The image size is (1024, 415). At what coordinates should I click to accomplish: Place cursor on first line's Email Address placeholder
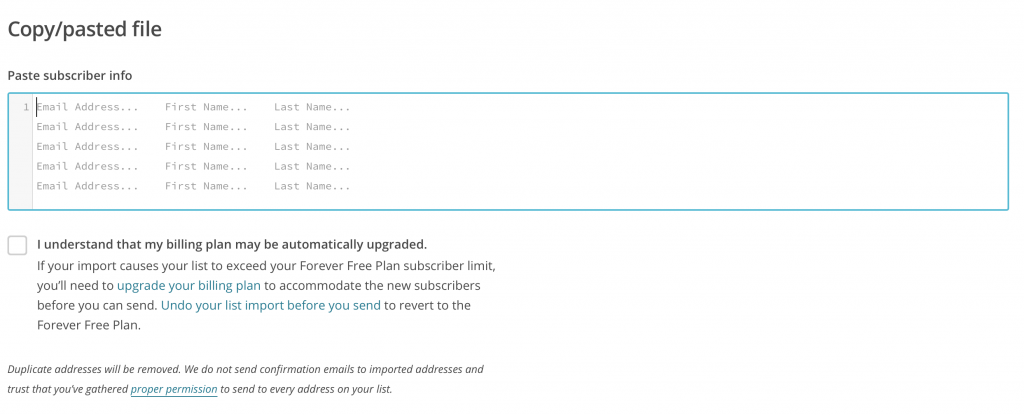point(87,107)
